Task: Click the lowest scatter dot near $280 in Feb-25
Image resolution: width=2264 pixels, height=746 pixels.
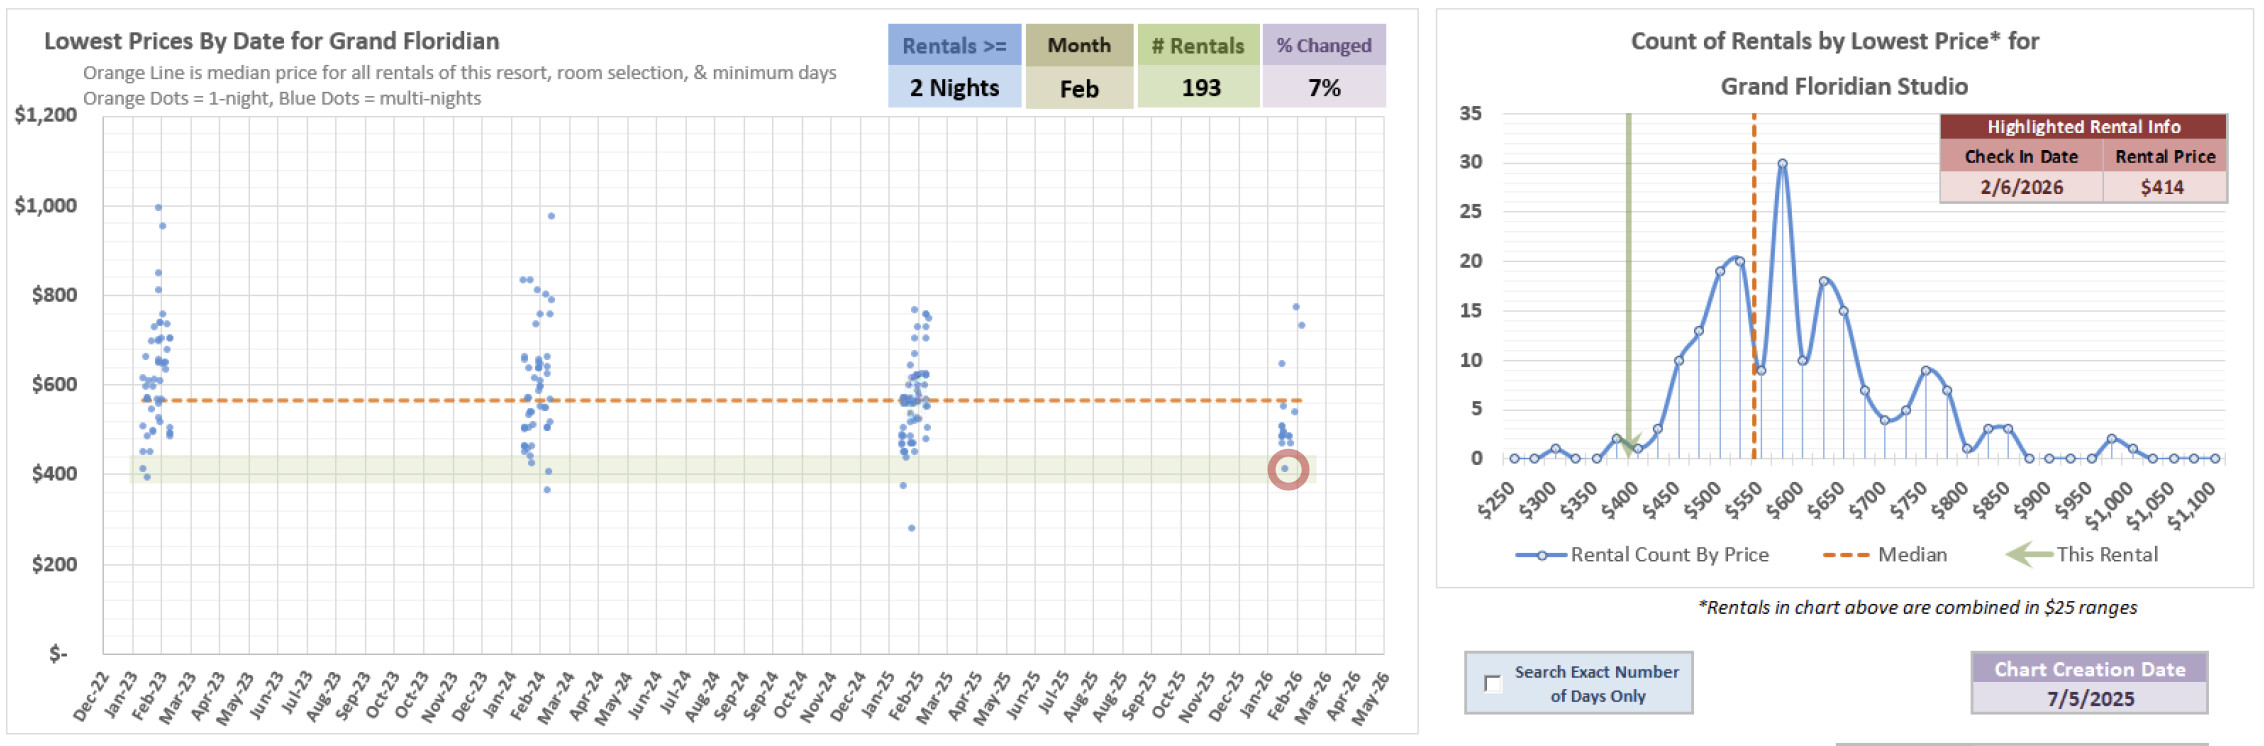Action: pos(911,528)
